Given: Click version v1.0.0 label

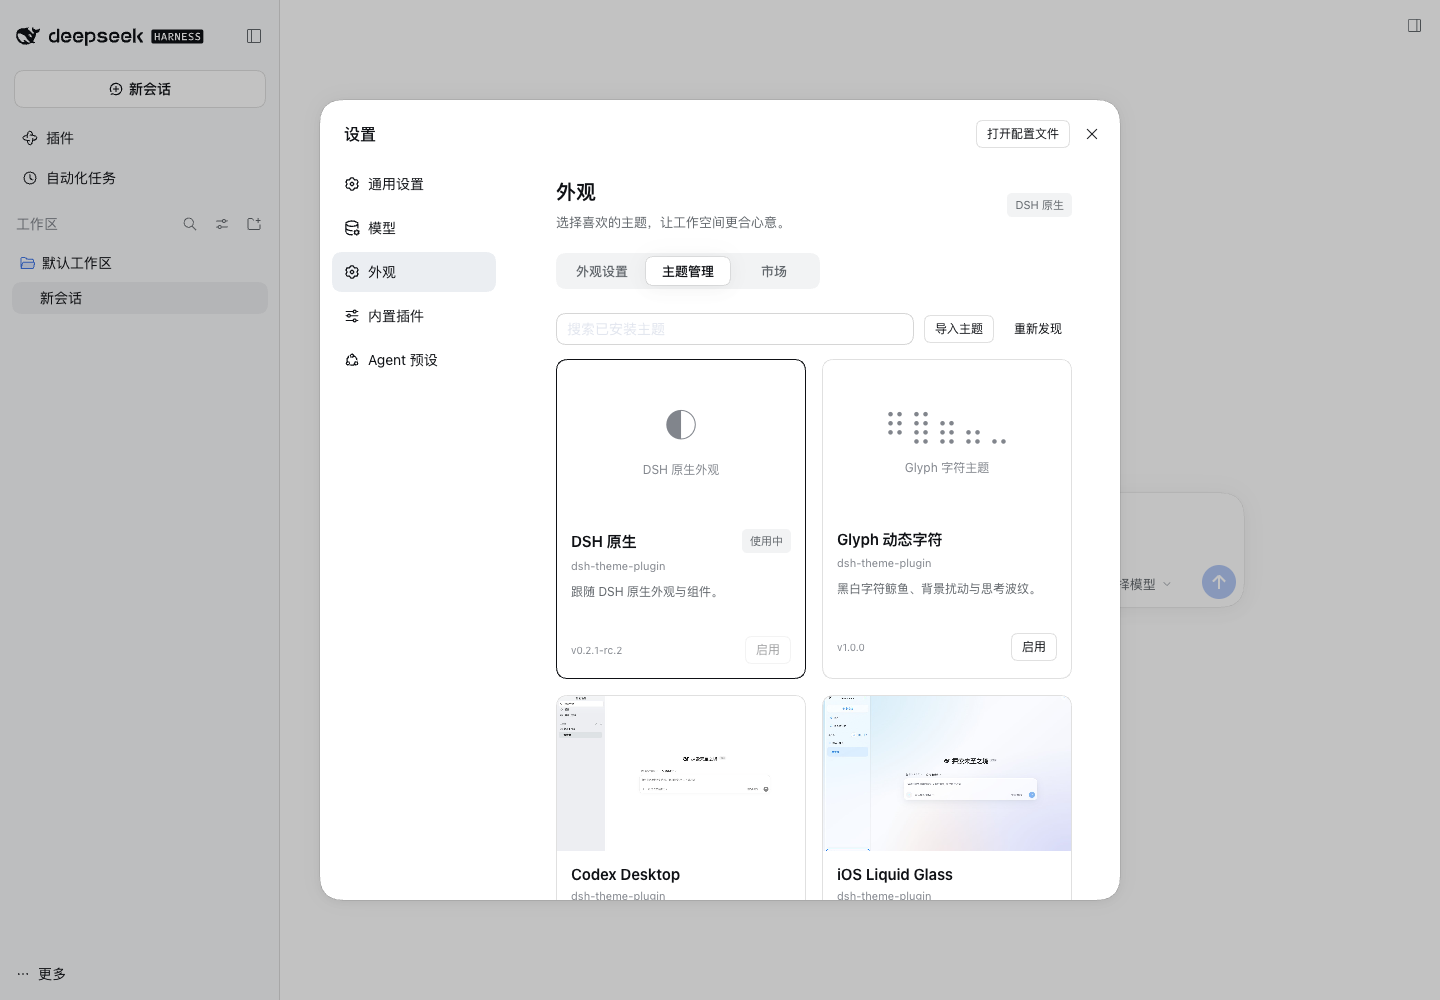Looking at the screenshot, I should point(851,647).
